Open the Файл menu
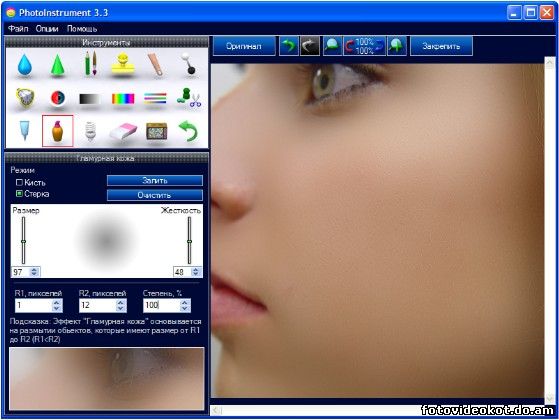The height and width of the screenshot is (420, 559). [x=18, y=29]
